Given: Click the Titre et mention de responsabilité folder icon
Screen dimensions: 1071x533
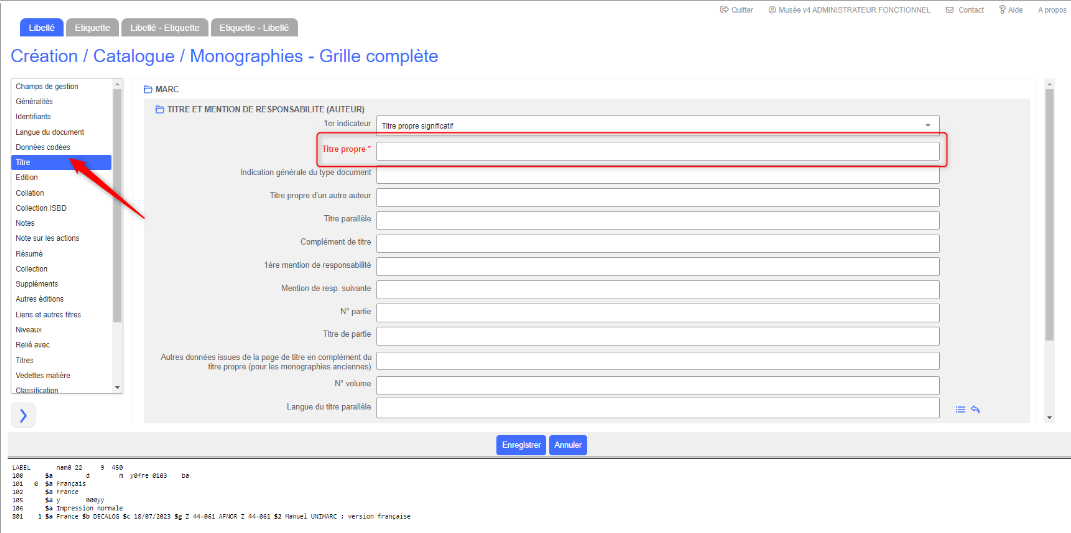Looking at the screenshot, I should [159, 109].
